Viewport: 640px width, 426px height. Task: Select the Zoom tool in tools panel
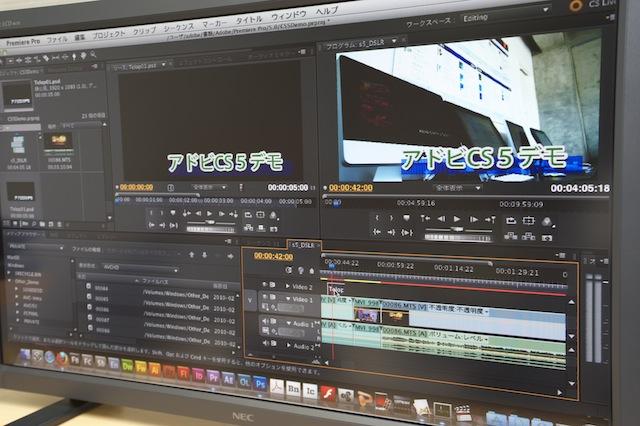pyautogui.click(x=93, y=54)
